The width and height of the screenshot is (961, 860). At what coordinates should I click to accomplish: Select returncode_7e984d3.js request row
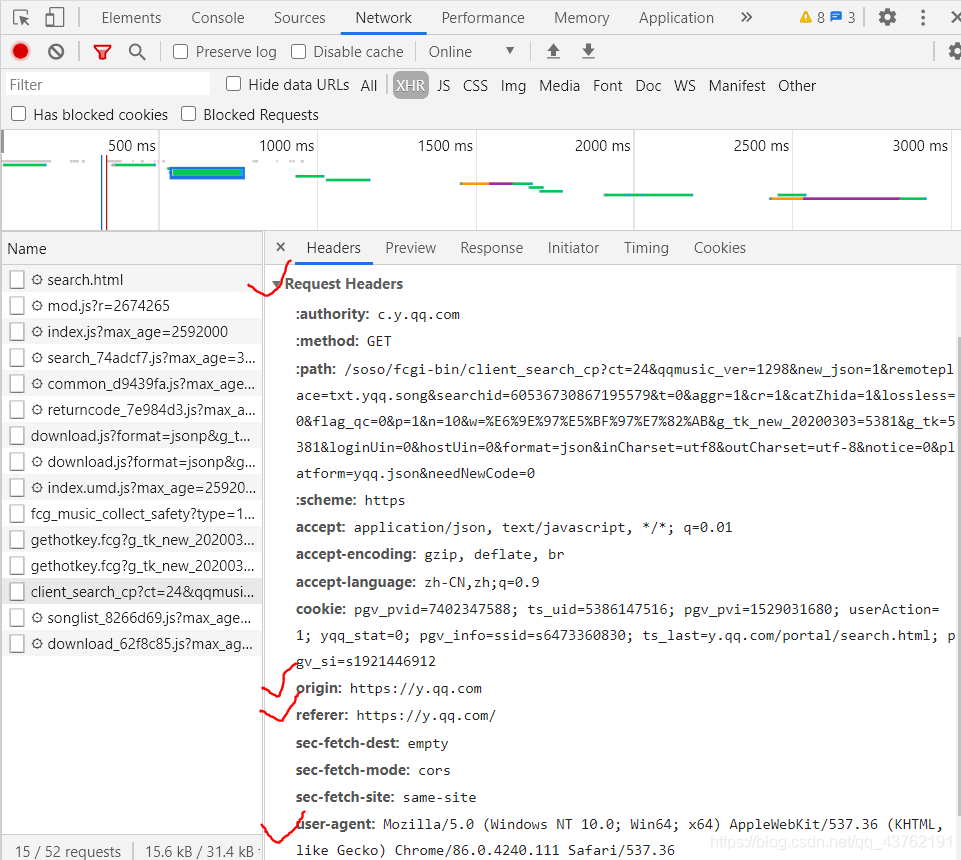tap(132, 409)
